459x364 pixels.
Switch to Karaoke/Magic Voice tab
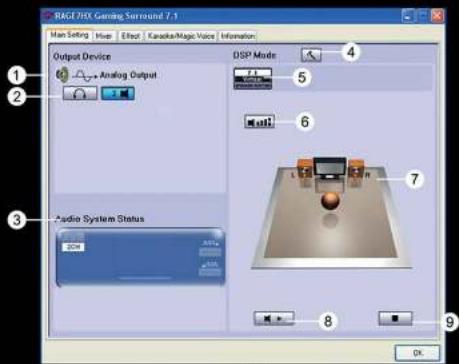181,36
